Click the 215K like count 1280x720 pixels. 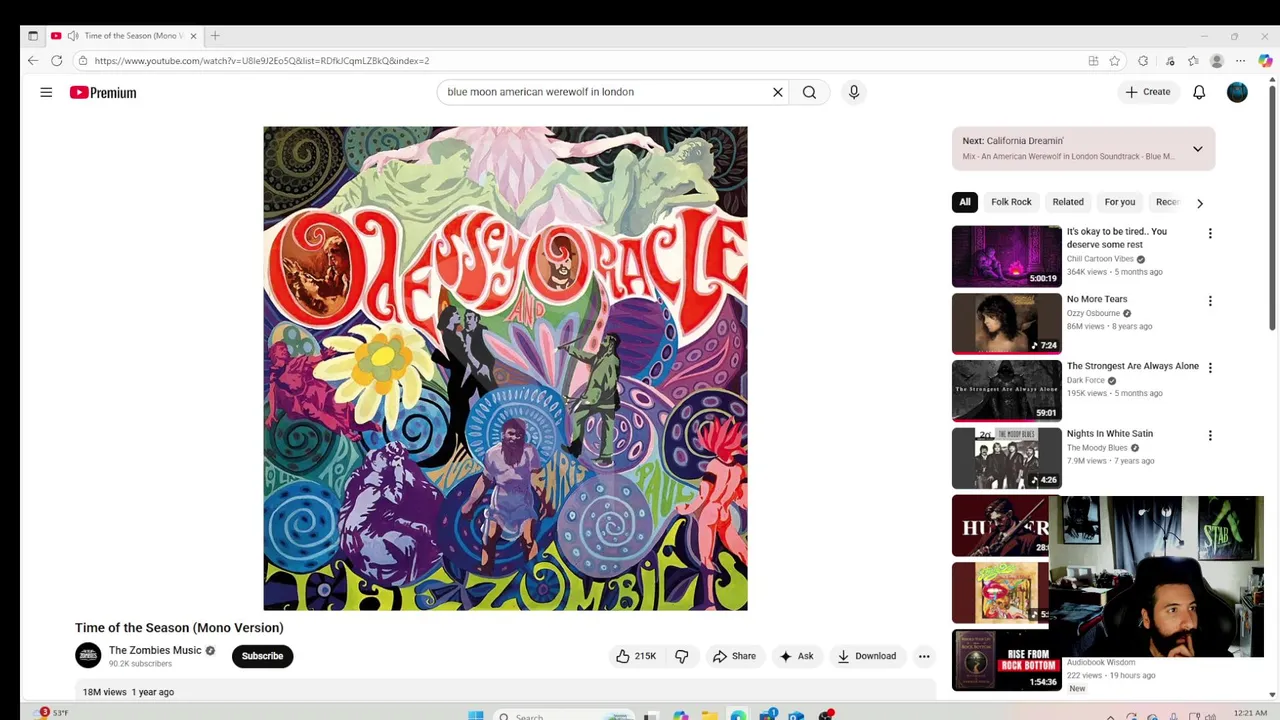[x=645, y=656]
